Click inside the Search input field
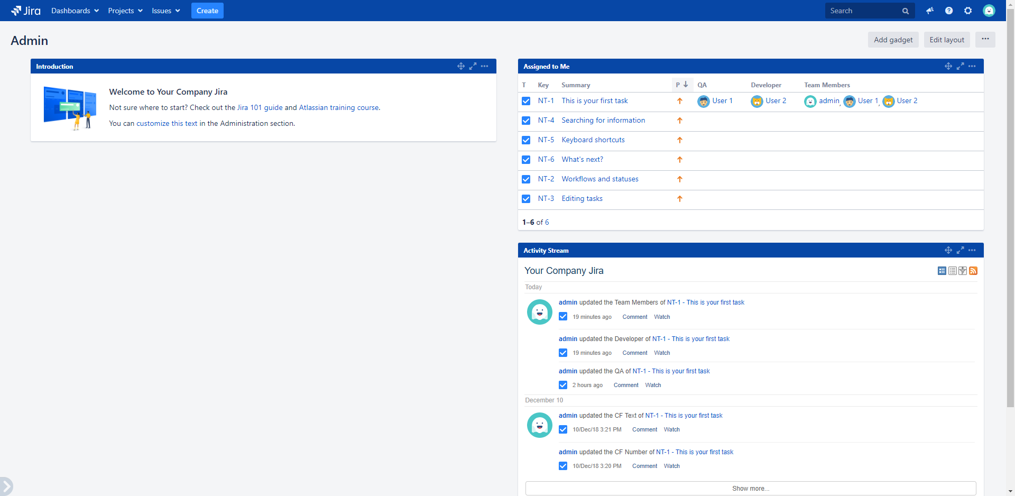The width and height of the screenshot is (1015, 496). (x=862, y=11)
